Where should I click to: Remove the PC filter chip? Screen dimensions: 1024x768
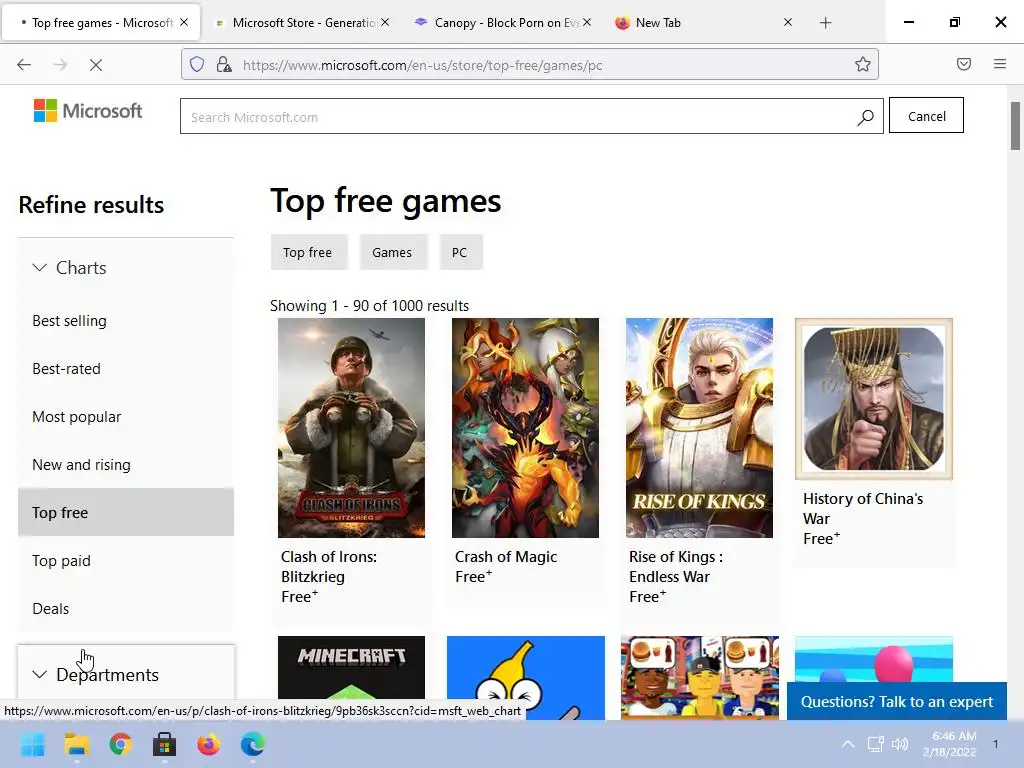(x=460, y=252)
